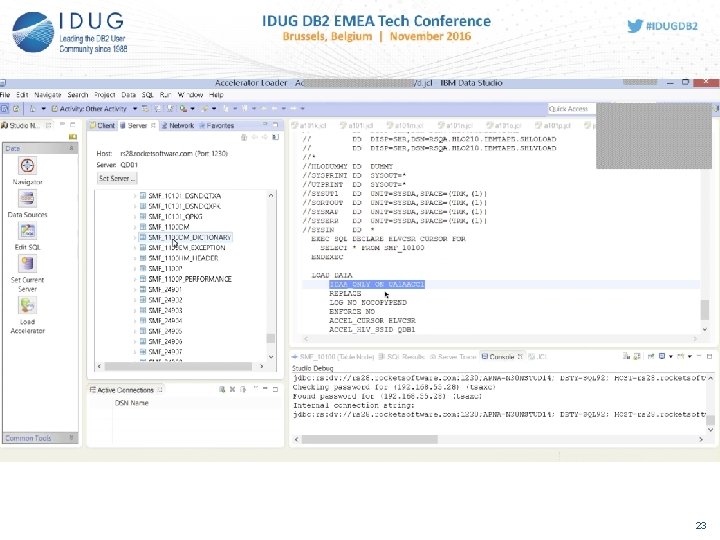
Task: Select the SMF_10101_DSNDQXPK tree row
Action: click(x=185, y=206)
